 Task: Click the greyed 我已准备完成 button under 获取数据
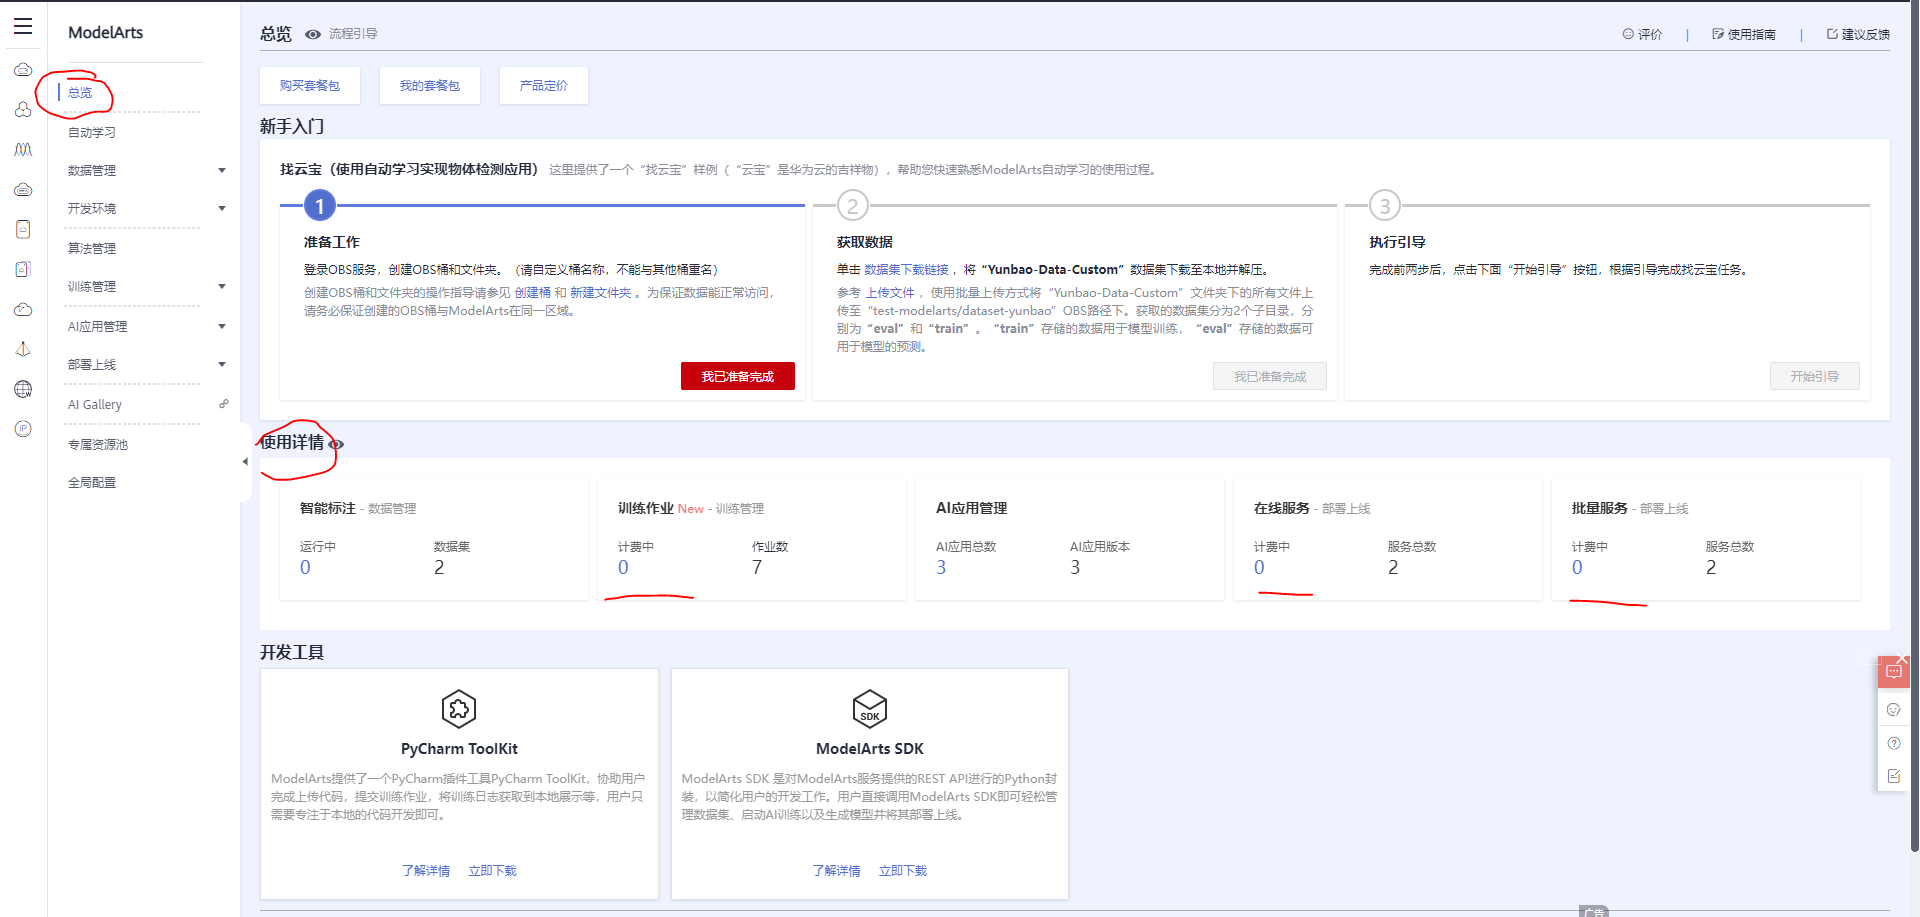1270,376
